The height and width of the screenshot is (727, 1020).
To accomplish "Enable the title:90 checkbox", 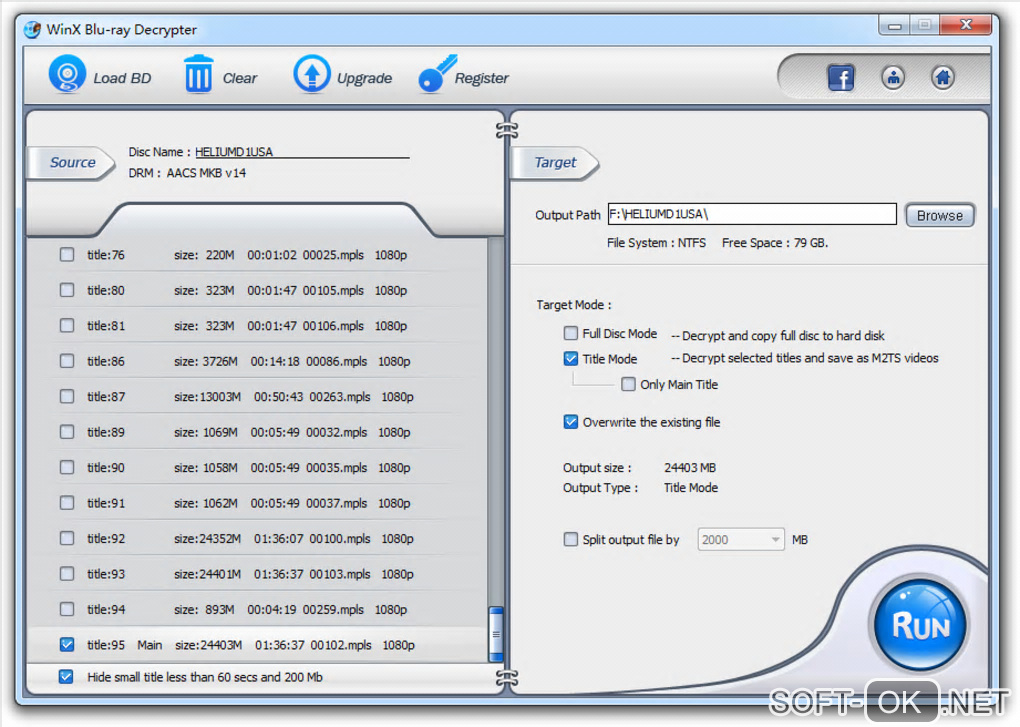I will click(x=67, y=467).
